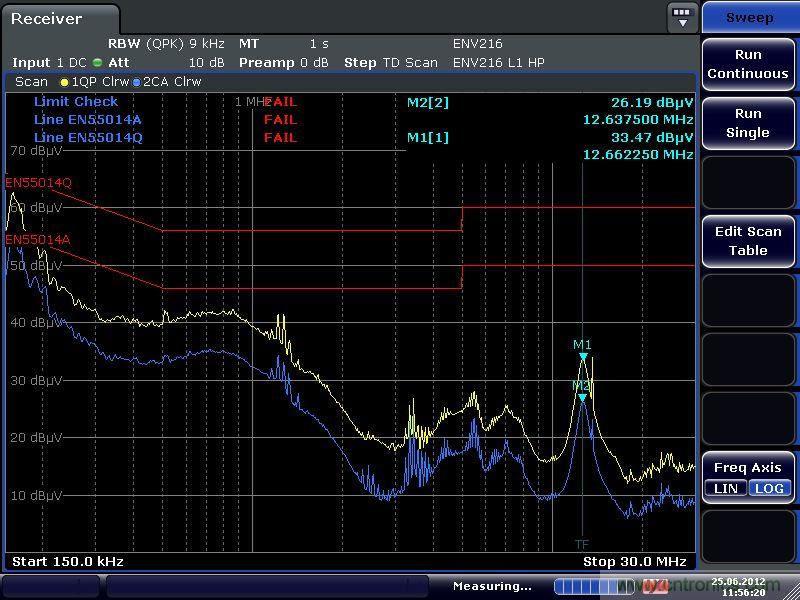Click the yellow 1QP trace indicator dot

pos(65,82)
